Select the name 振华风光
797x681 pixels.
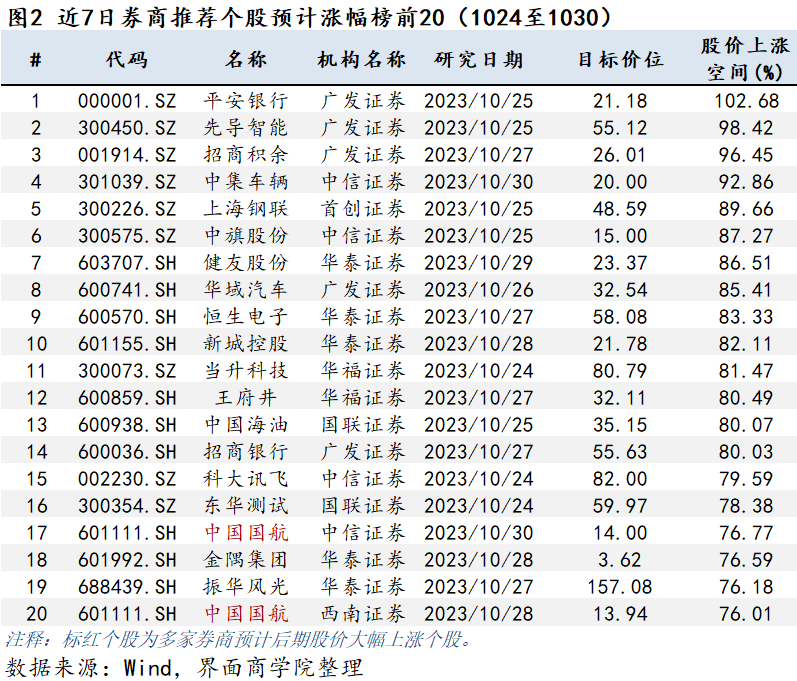coord(246,586)
